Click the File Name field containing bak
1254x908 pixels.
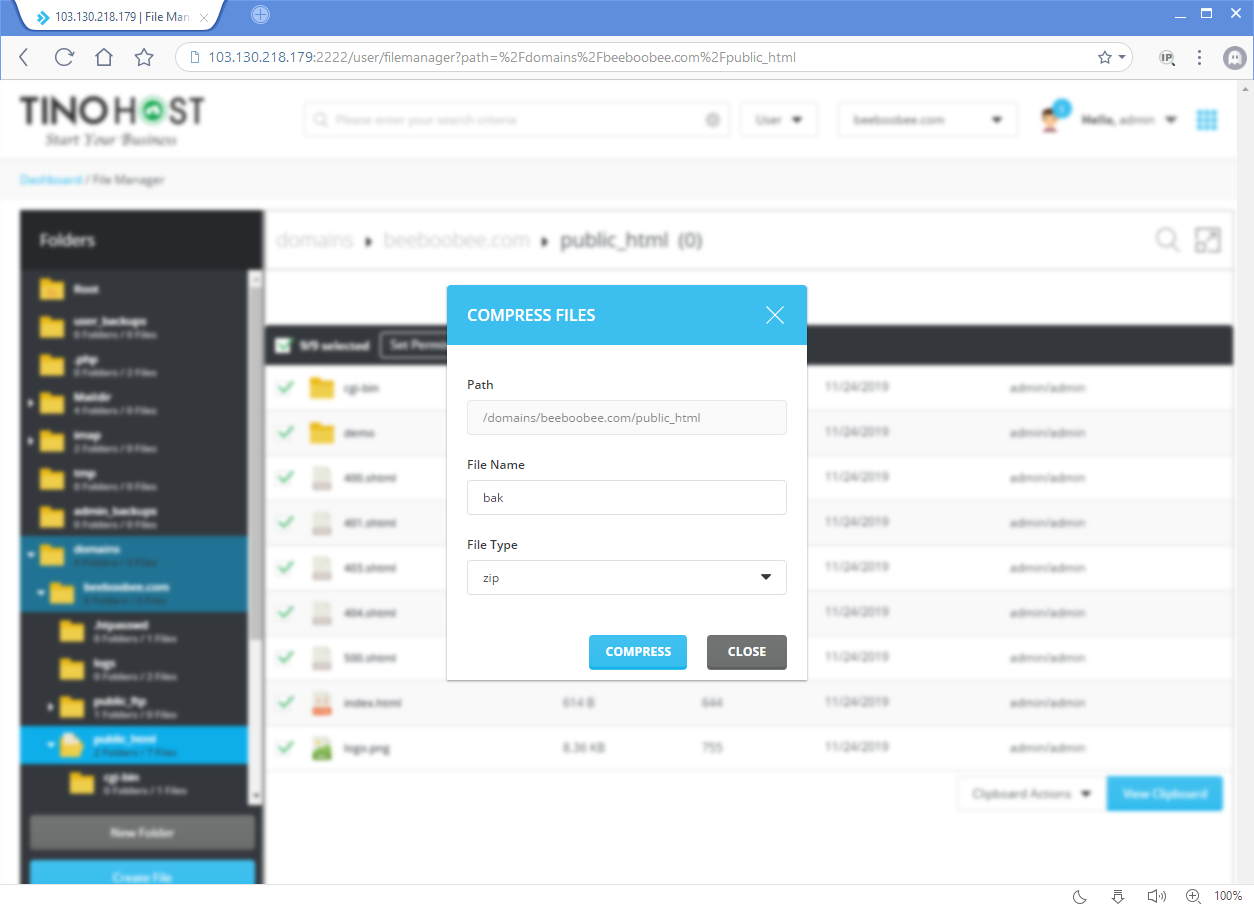tap(626, 497)
